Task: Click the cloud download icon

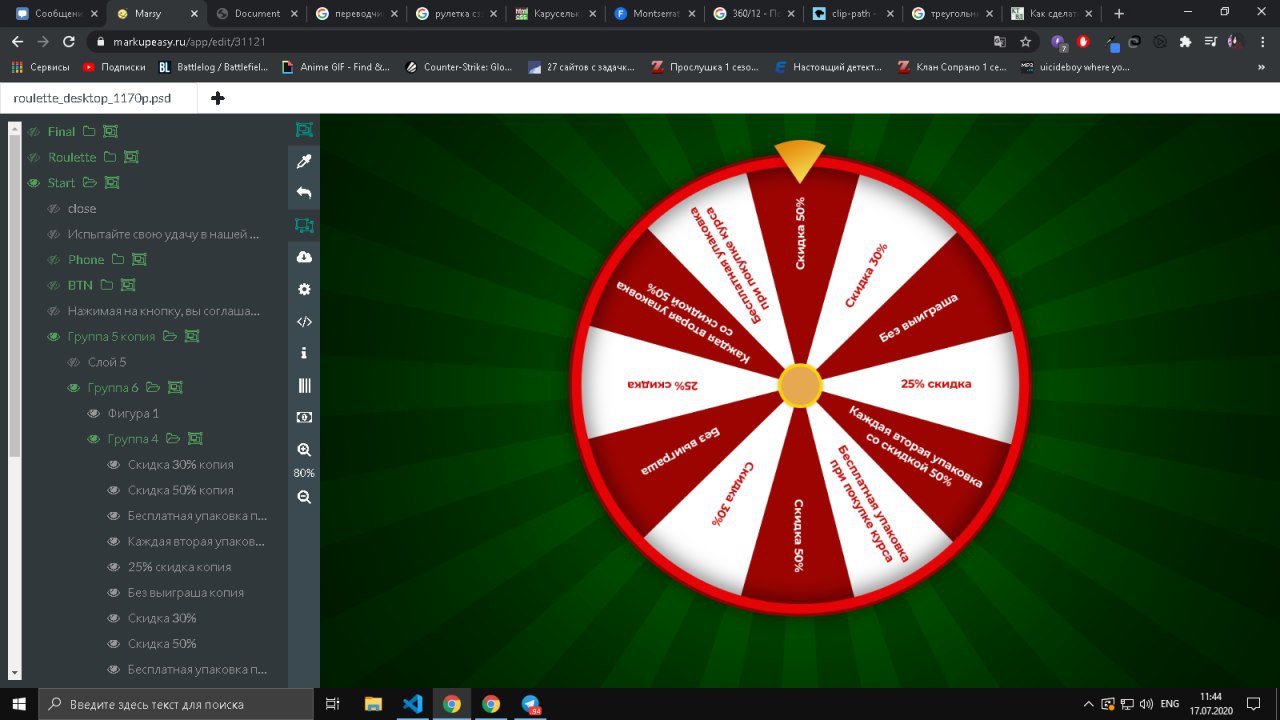Action: point(304,257)
